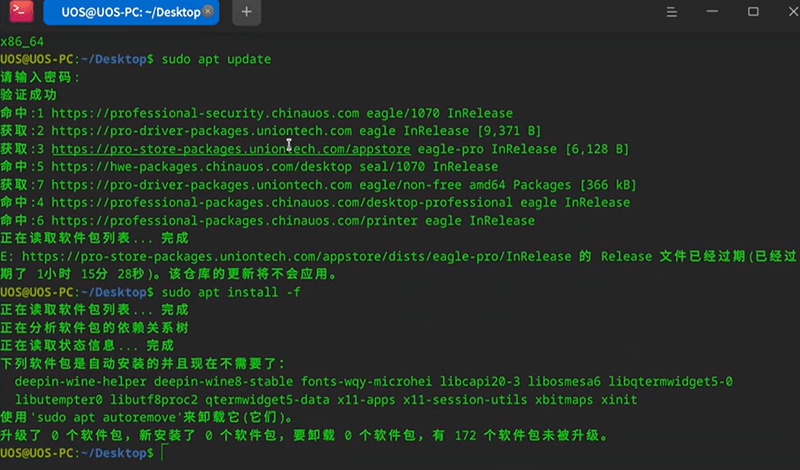Click the last prompt's cursor input area
800x470 pixels.
[164, 453]
